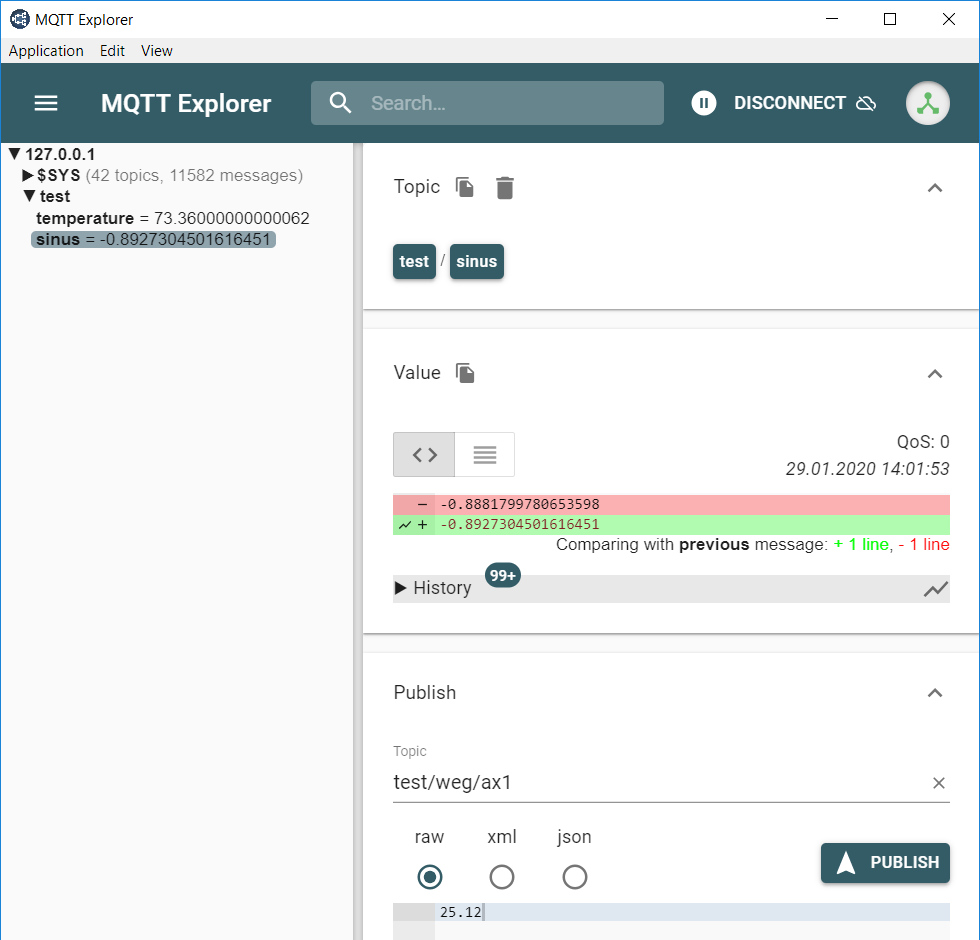Copy the value to clipboard
The height and width of the screenshot is (940, 980).
(465, 373)
